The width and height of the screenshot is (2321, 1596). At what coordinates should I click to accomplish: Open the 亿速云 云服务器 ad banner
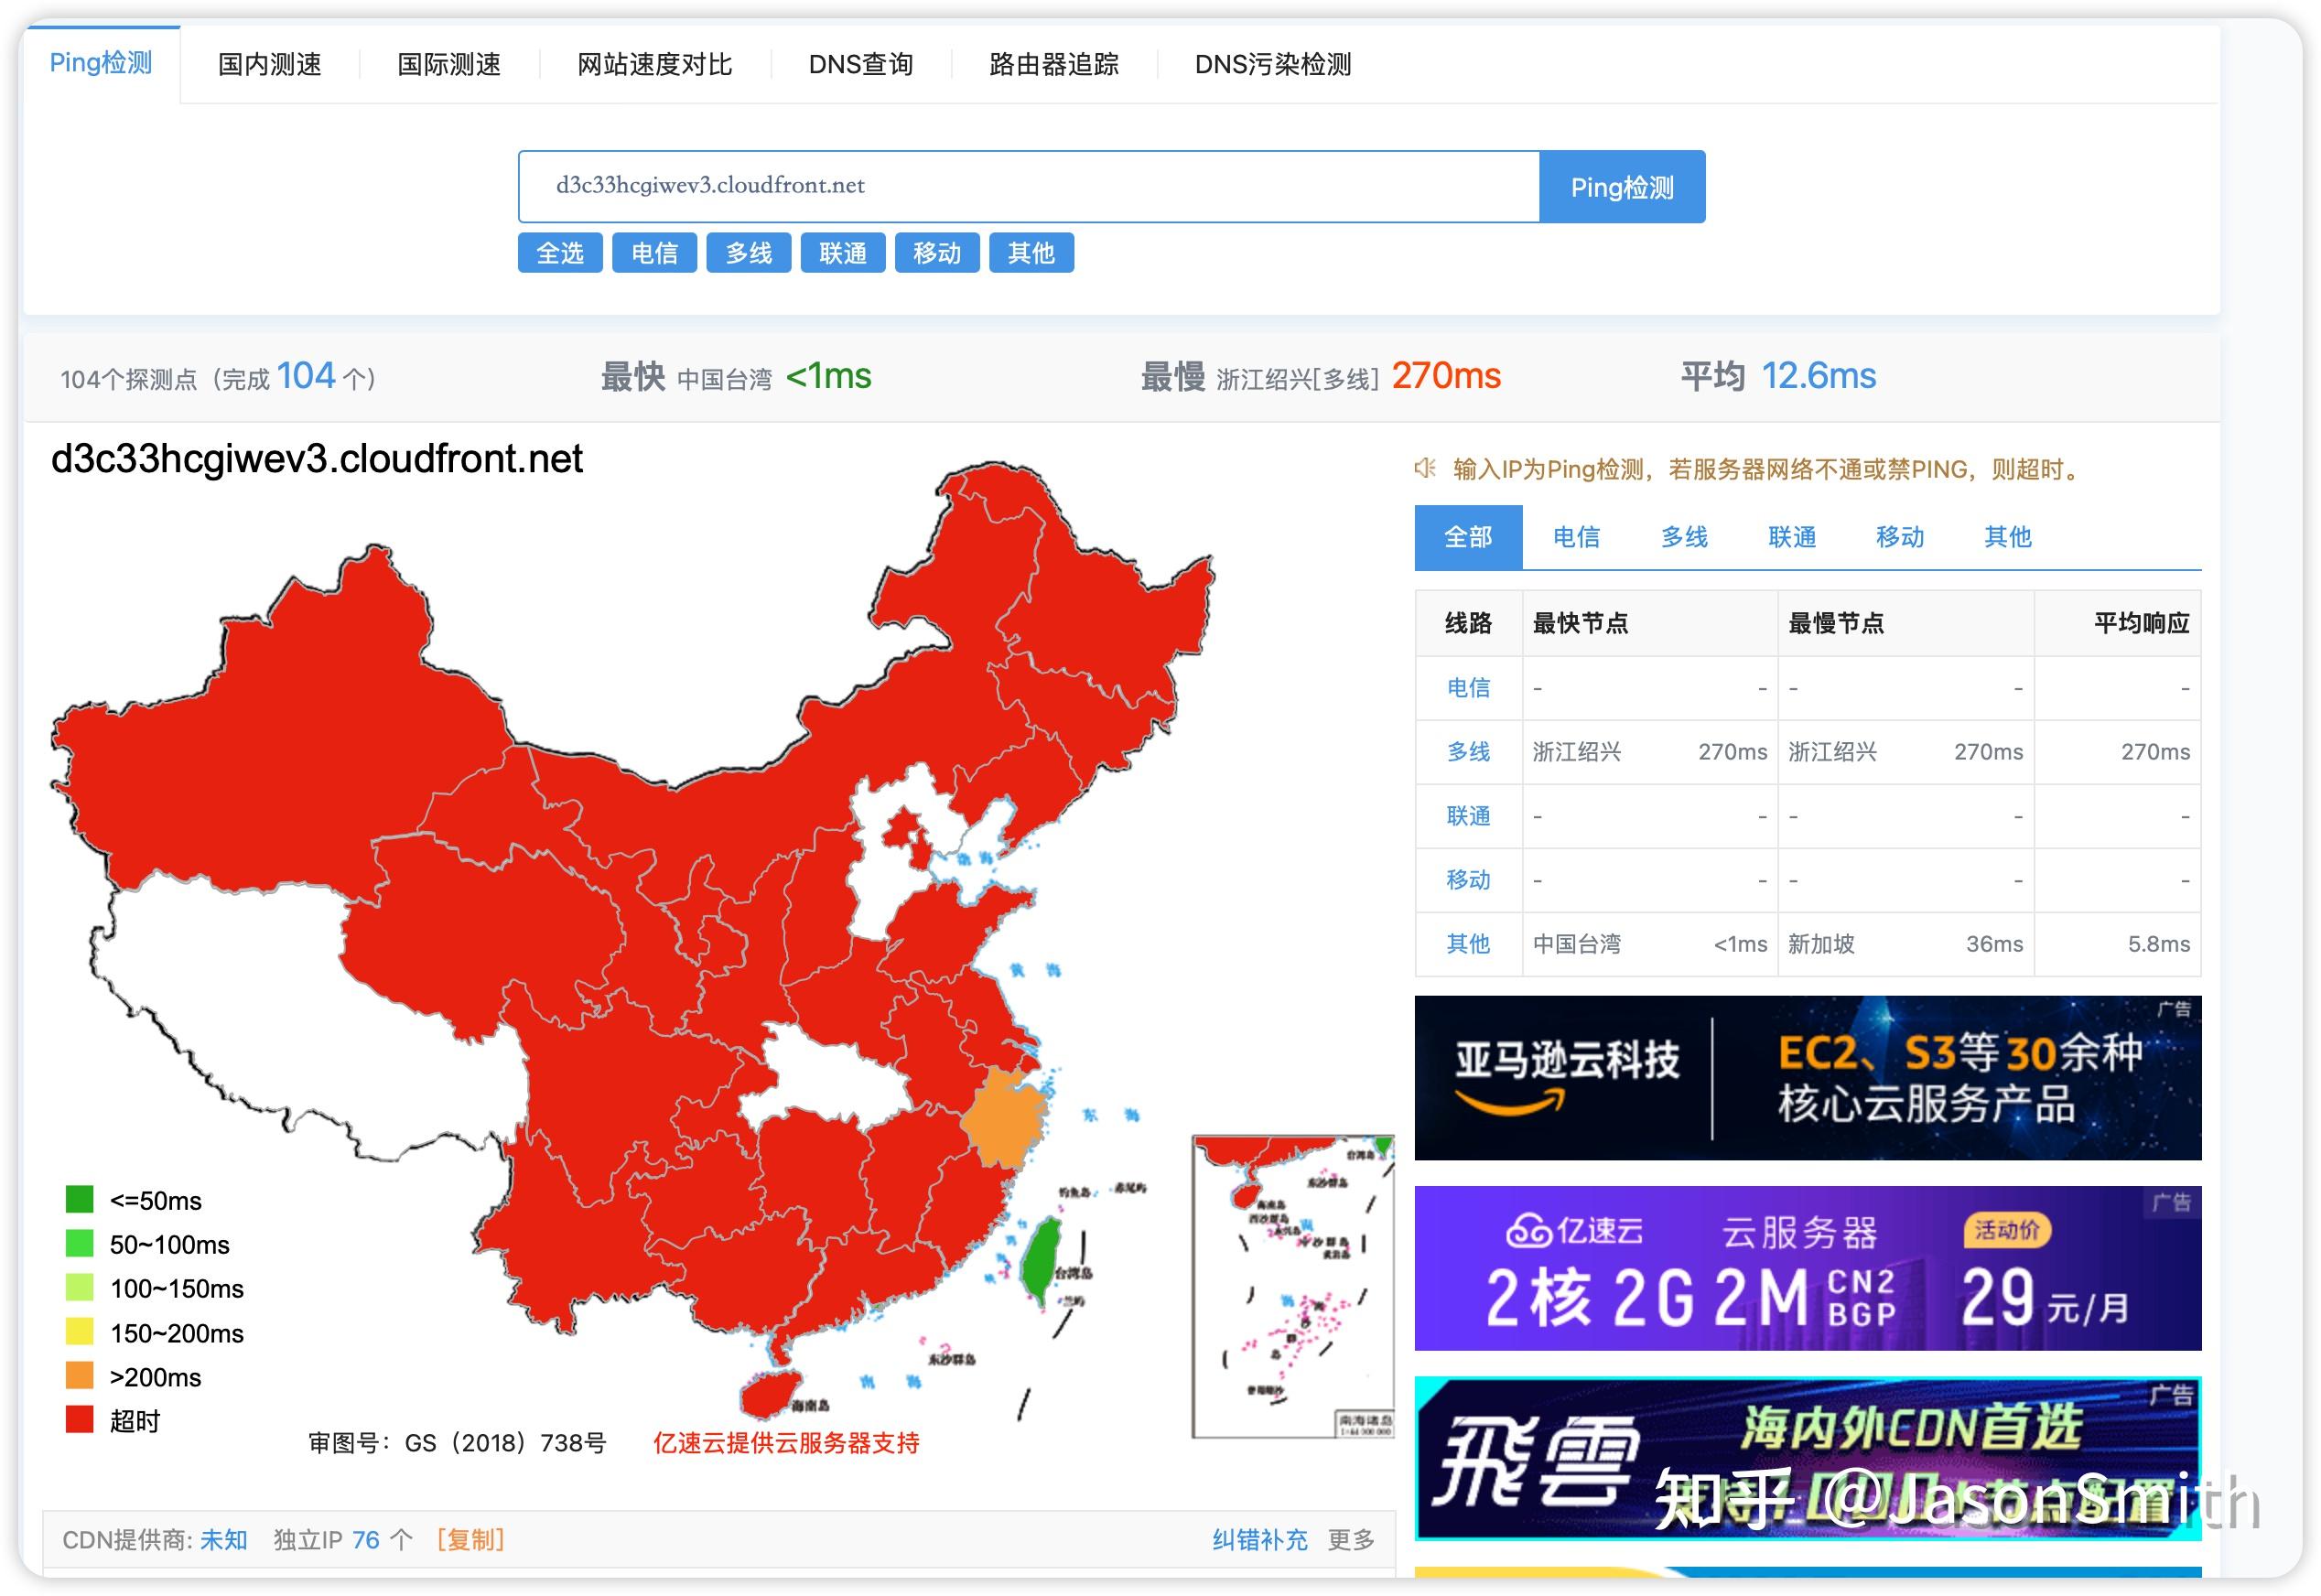(x=1808, y=1268)
